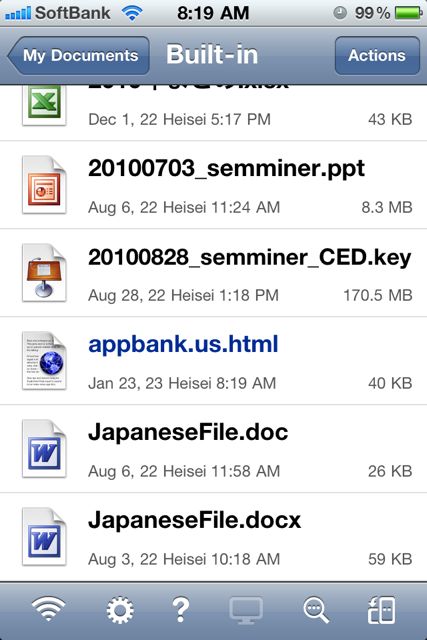Open settings via the gear icon
427x640 pixels.
[120, 610]
